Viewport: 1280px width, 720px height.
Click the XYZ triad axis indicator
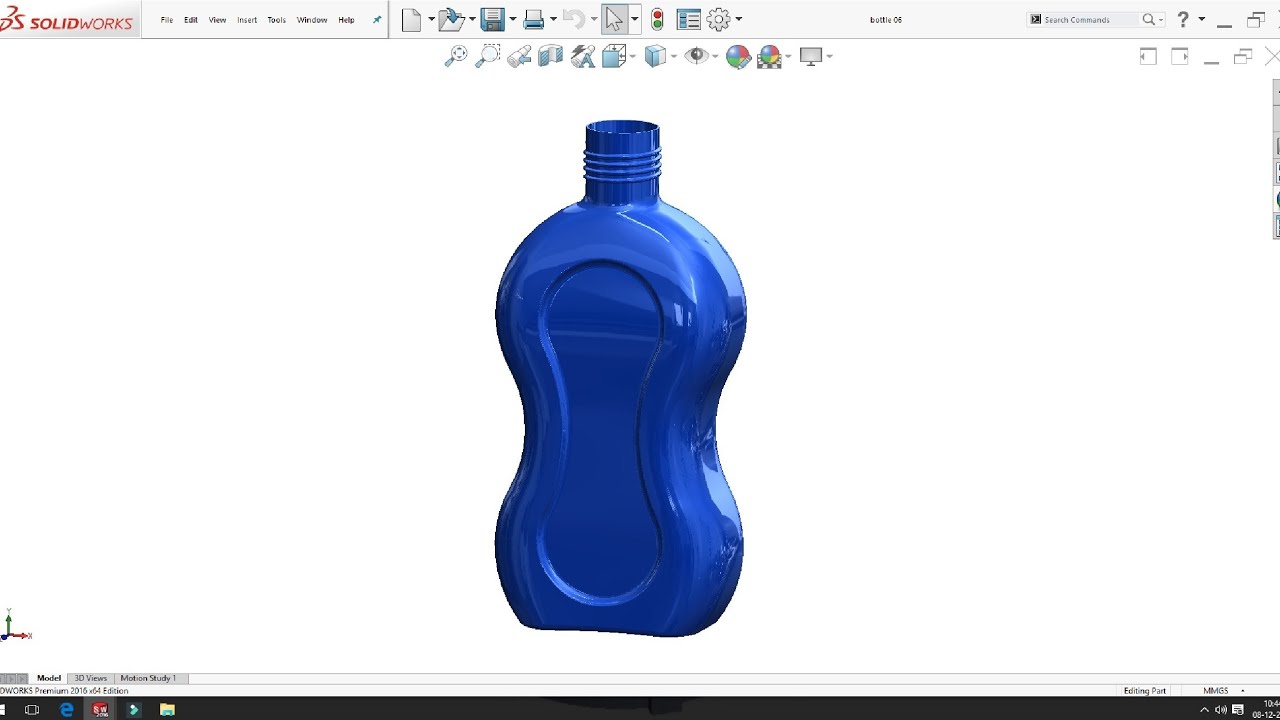(14, 625)
